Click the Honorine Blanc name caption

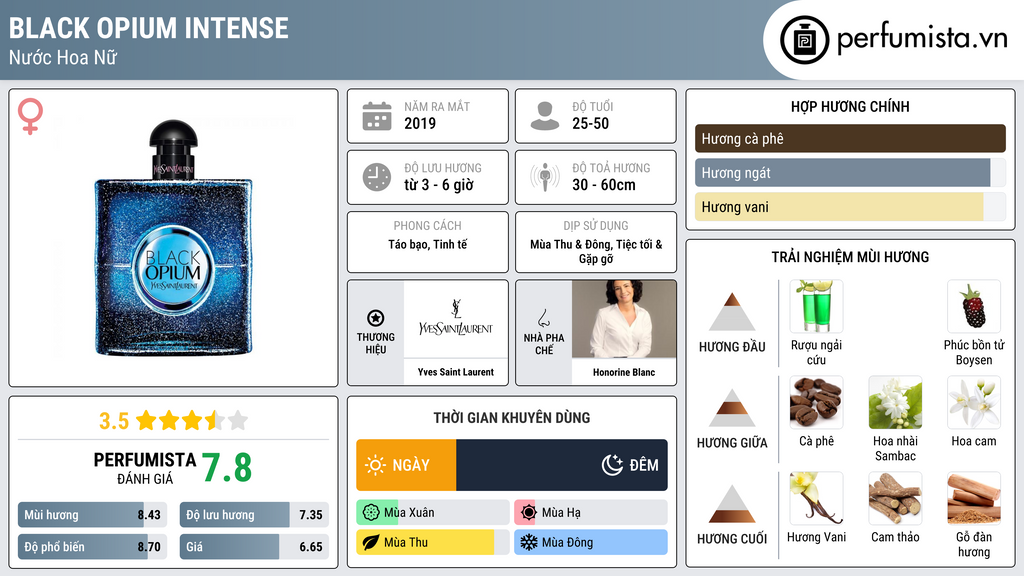(624, 372)
